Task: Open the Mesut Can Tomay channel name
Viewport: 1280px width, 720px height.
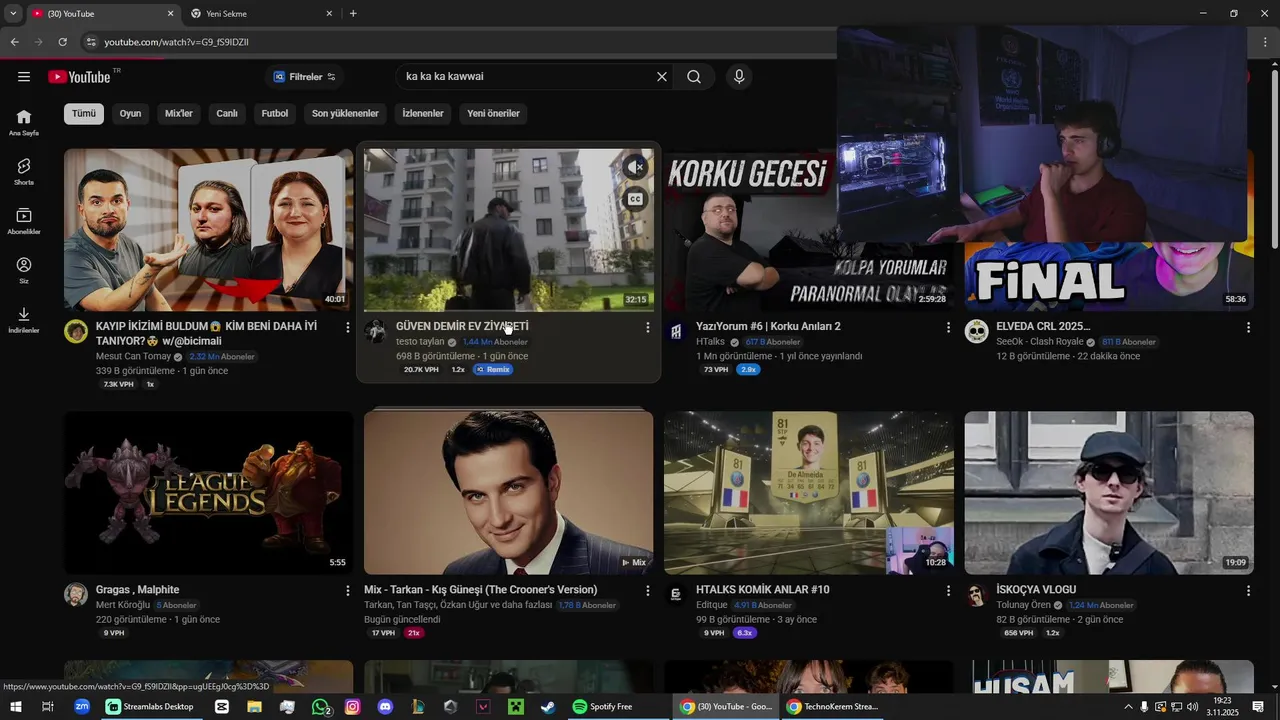Action: coord(133,356)
